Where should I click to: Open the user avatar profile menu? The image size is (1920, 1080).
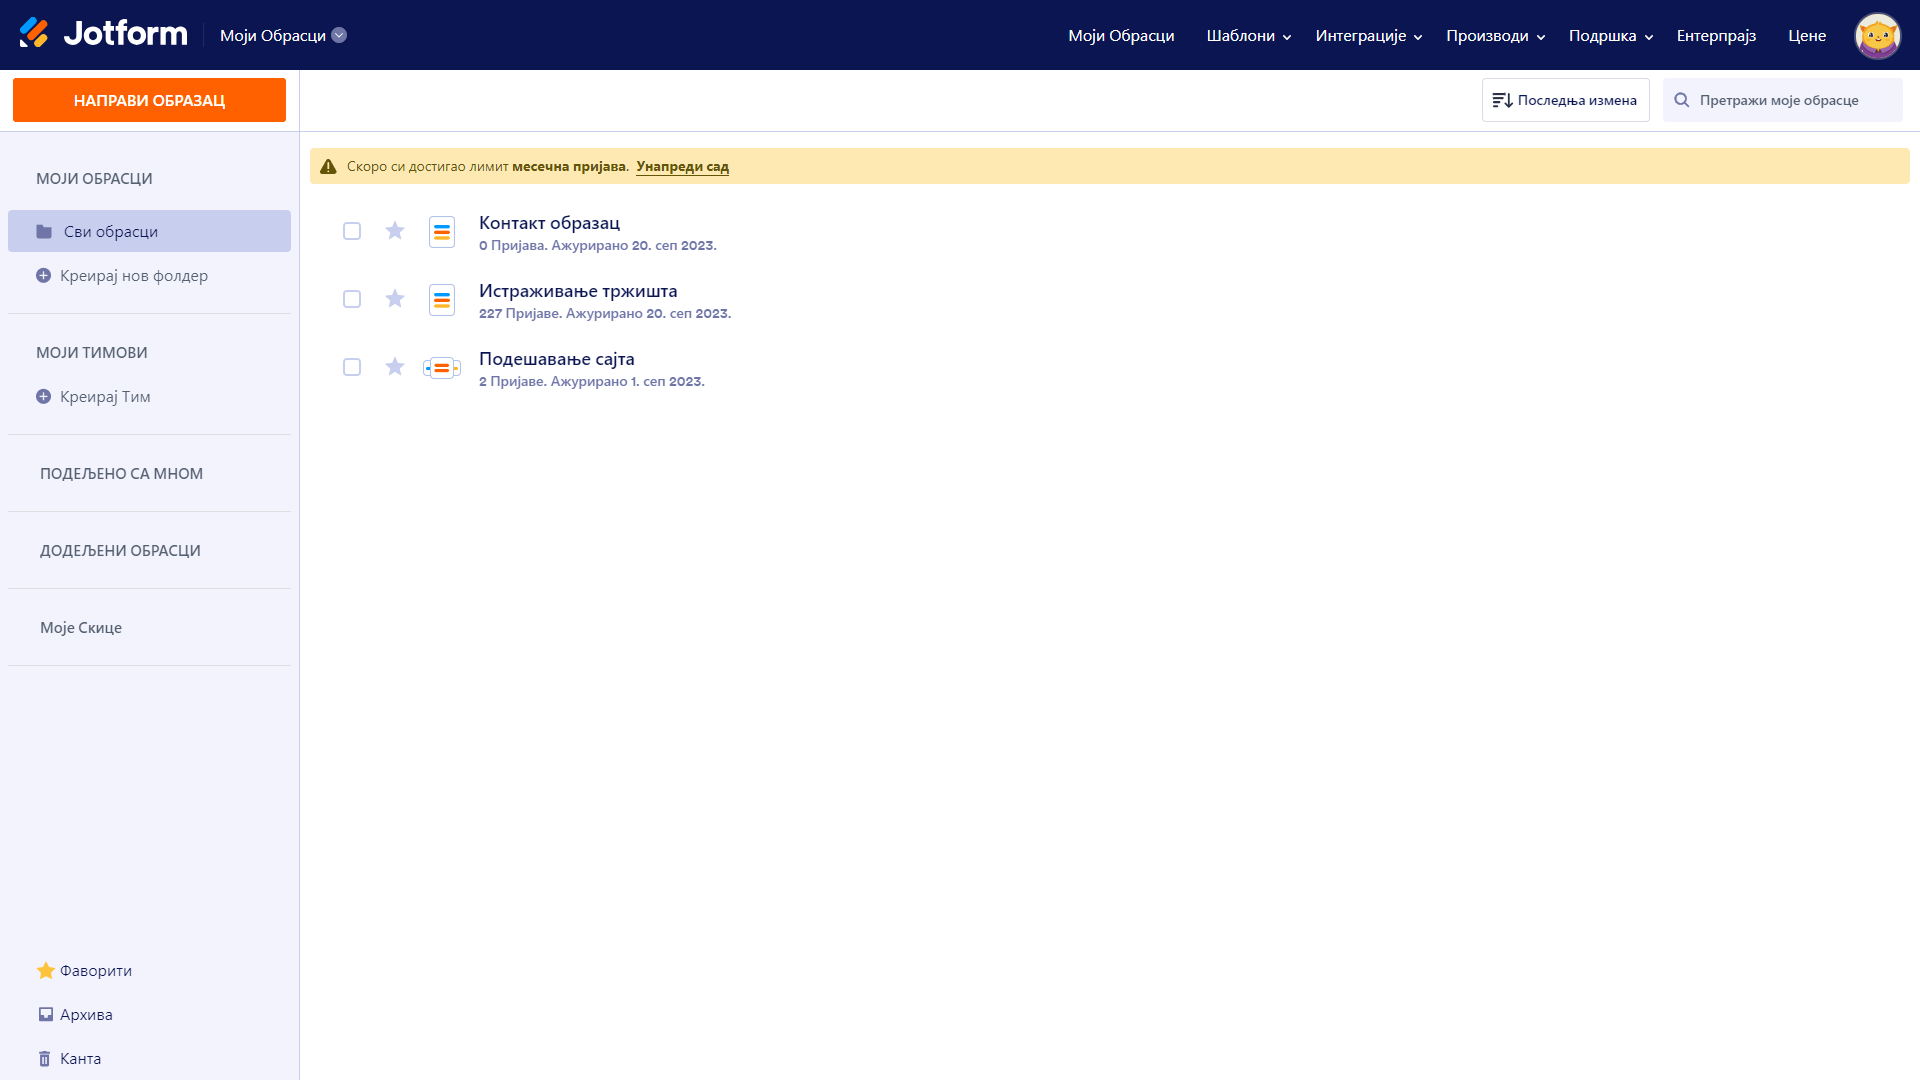click(1877, 36)
